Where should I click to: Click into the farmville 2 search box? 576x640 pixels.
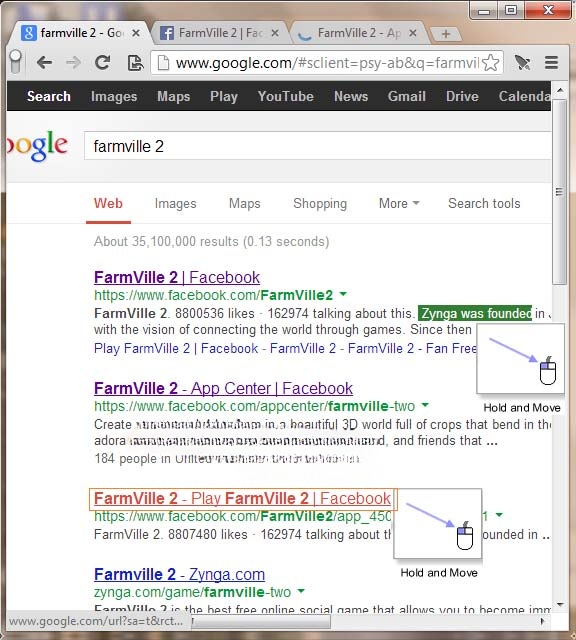[x=318, y=146]
